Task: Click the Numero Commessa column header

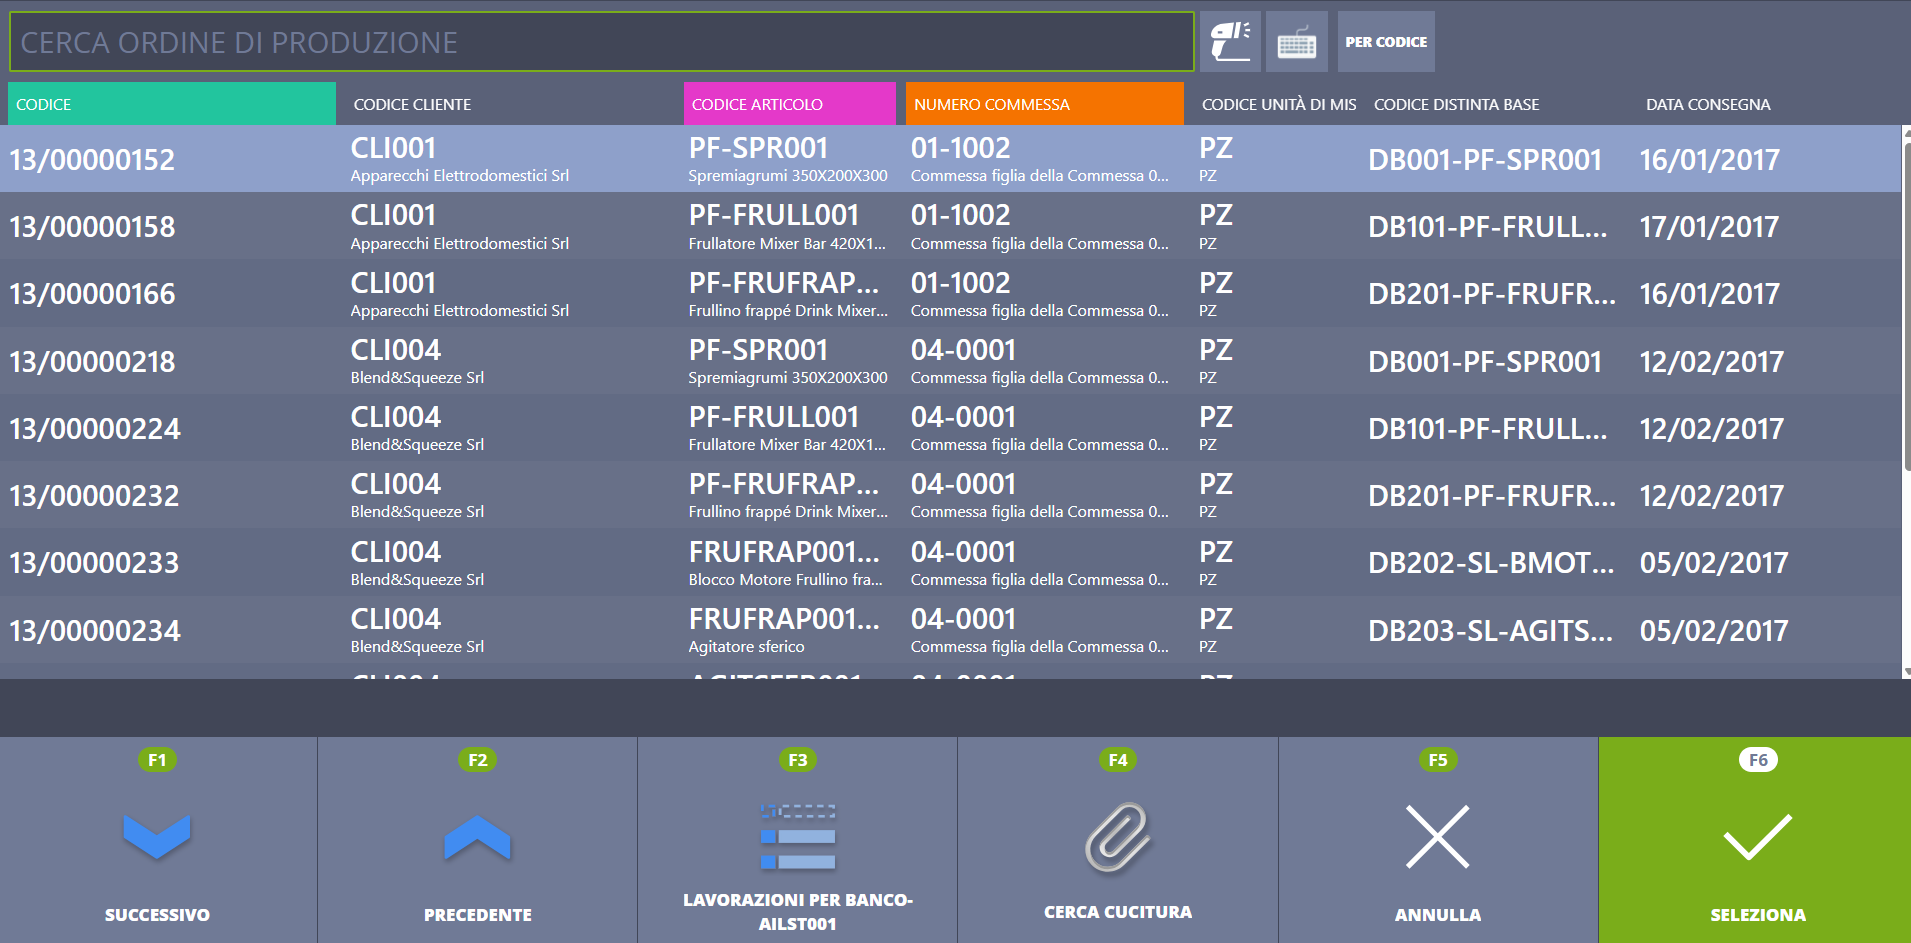Action: [x=1044, y=104]
